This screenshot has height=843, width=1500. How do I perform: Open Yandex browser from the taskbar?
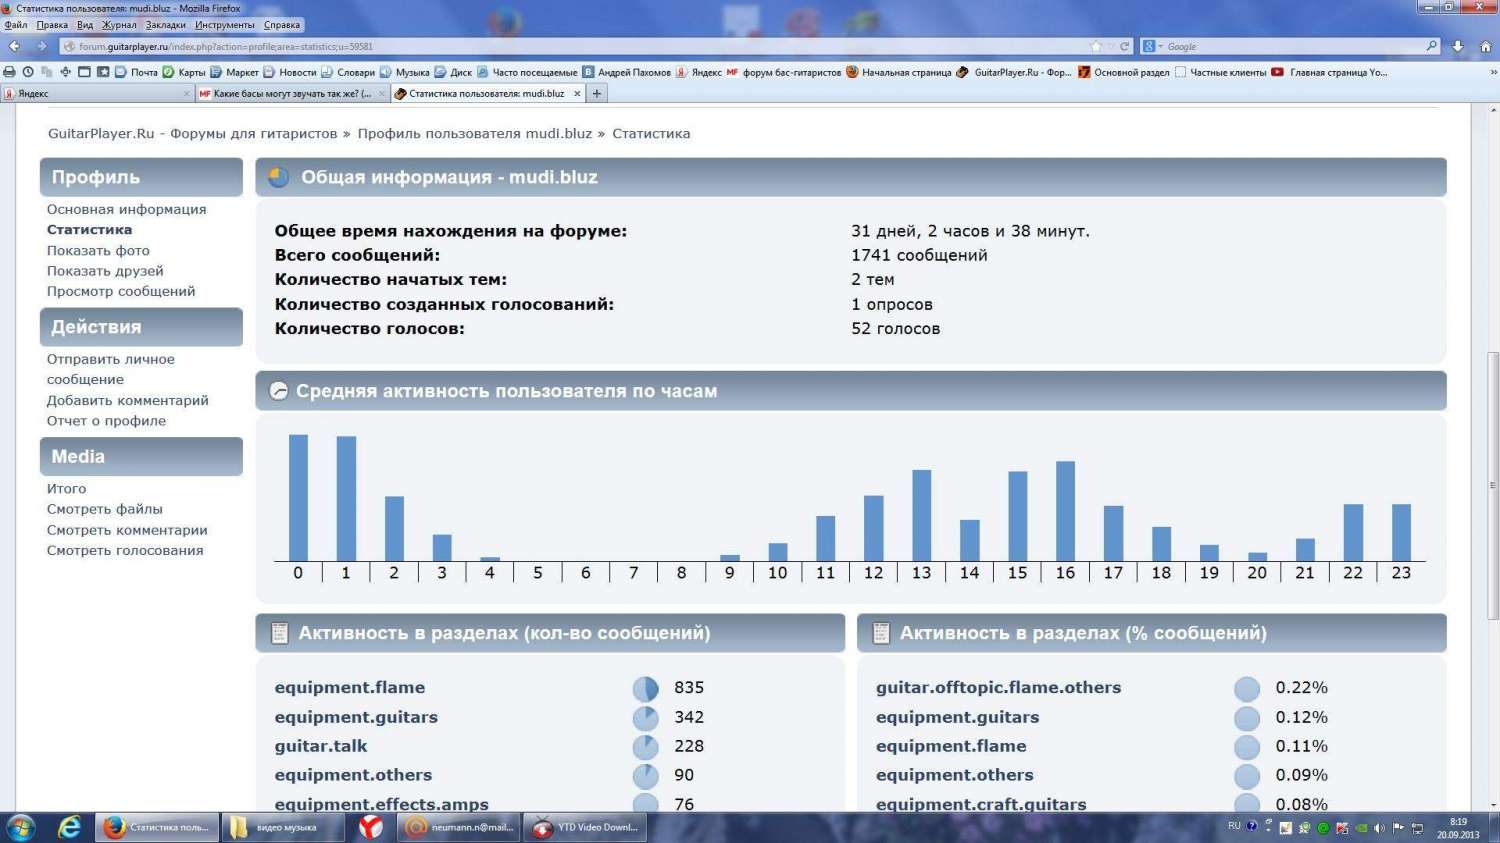[371, 827]
